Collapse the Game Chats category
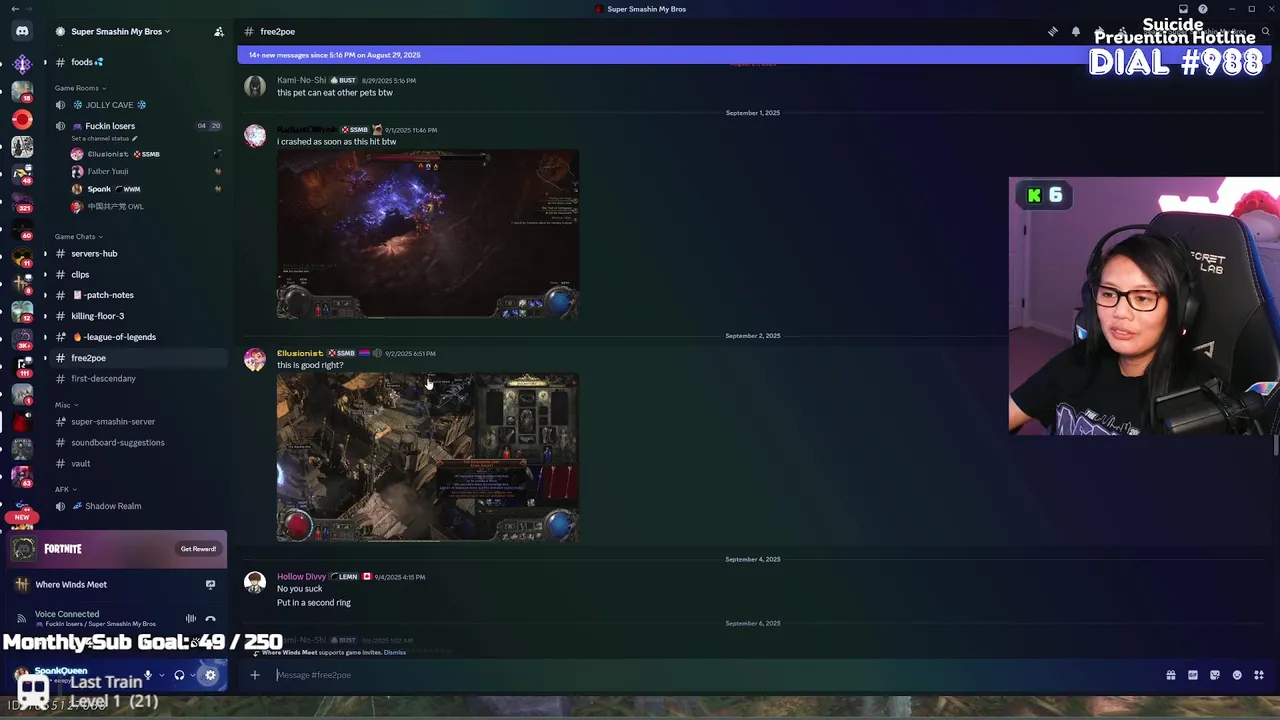1280x720 pixels. [78, 237]
